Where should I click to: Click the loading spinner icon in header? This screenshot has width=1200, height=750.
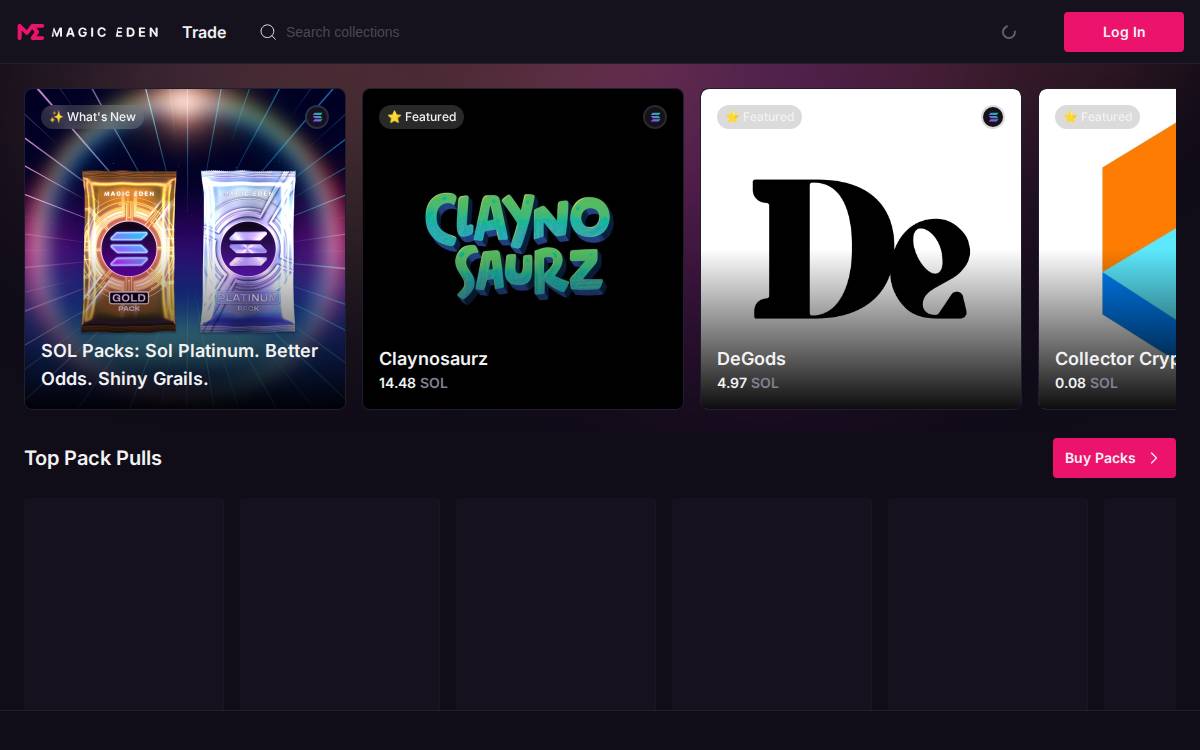(1009, 32)
